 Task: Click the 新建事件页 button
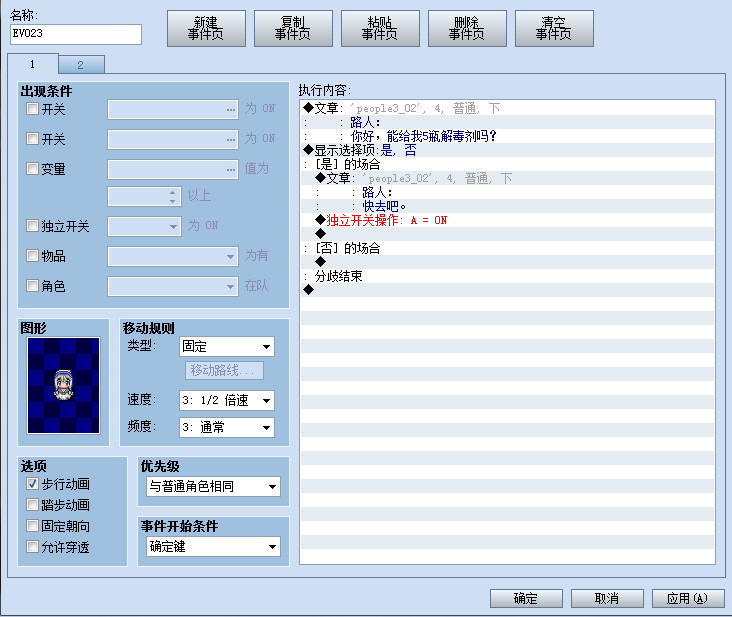click(x=206, y=28)
